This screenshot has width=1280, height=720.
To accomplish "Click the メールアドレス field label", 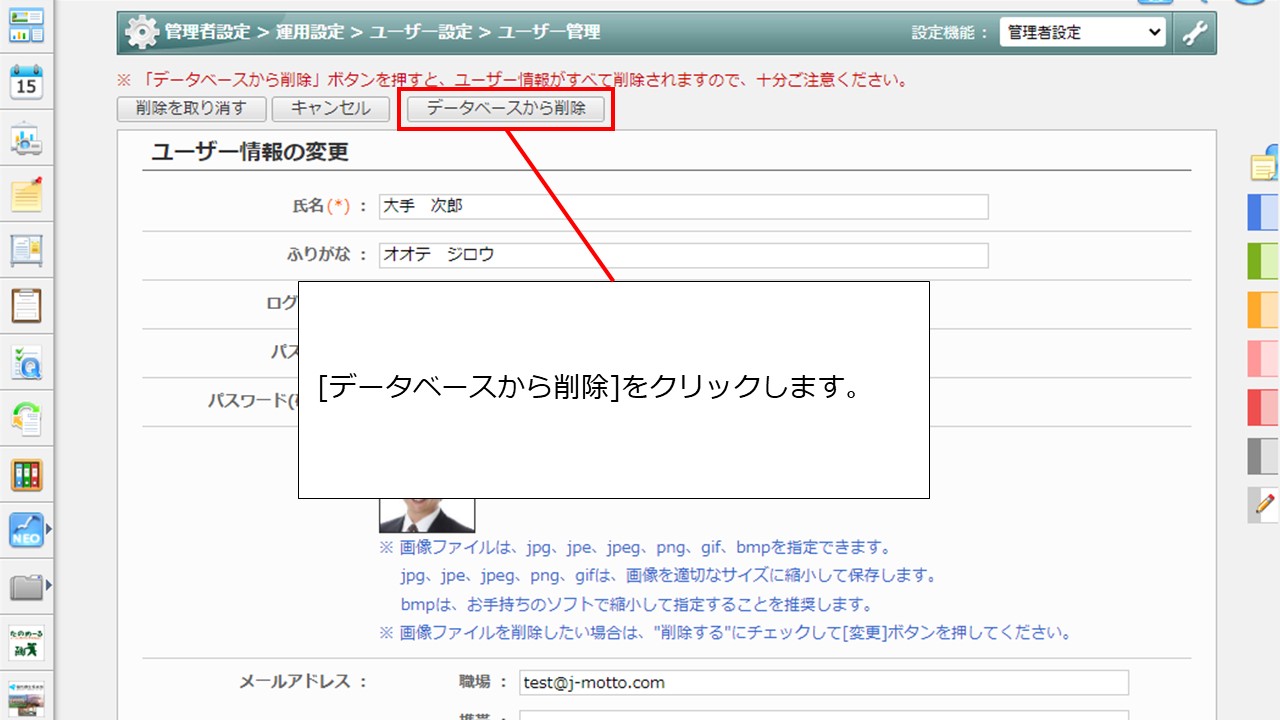I will pyautogui.click(x=304, y=682).
